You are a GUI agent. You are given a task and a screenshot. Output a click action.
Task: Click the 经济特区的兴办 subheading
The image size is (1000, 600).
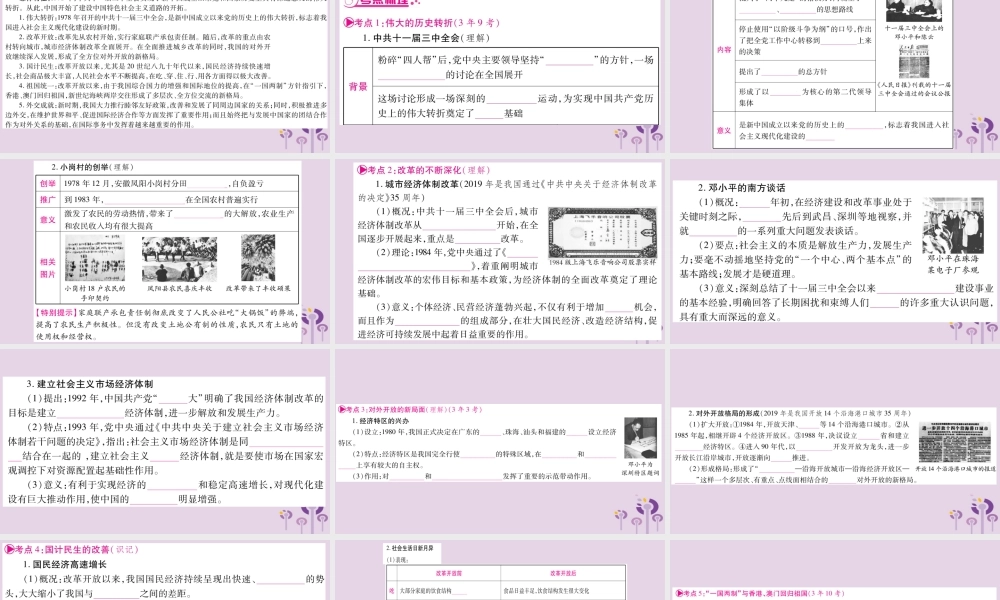[x=381, y=421]
